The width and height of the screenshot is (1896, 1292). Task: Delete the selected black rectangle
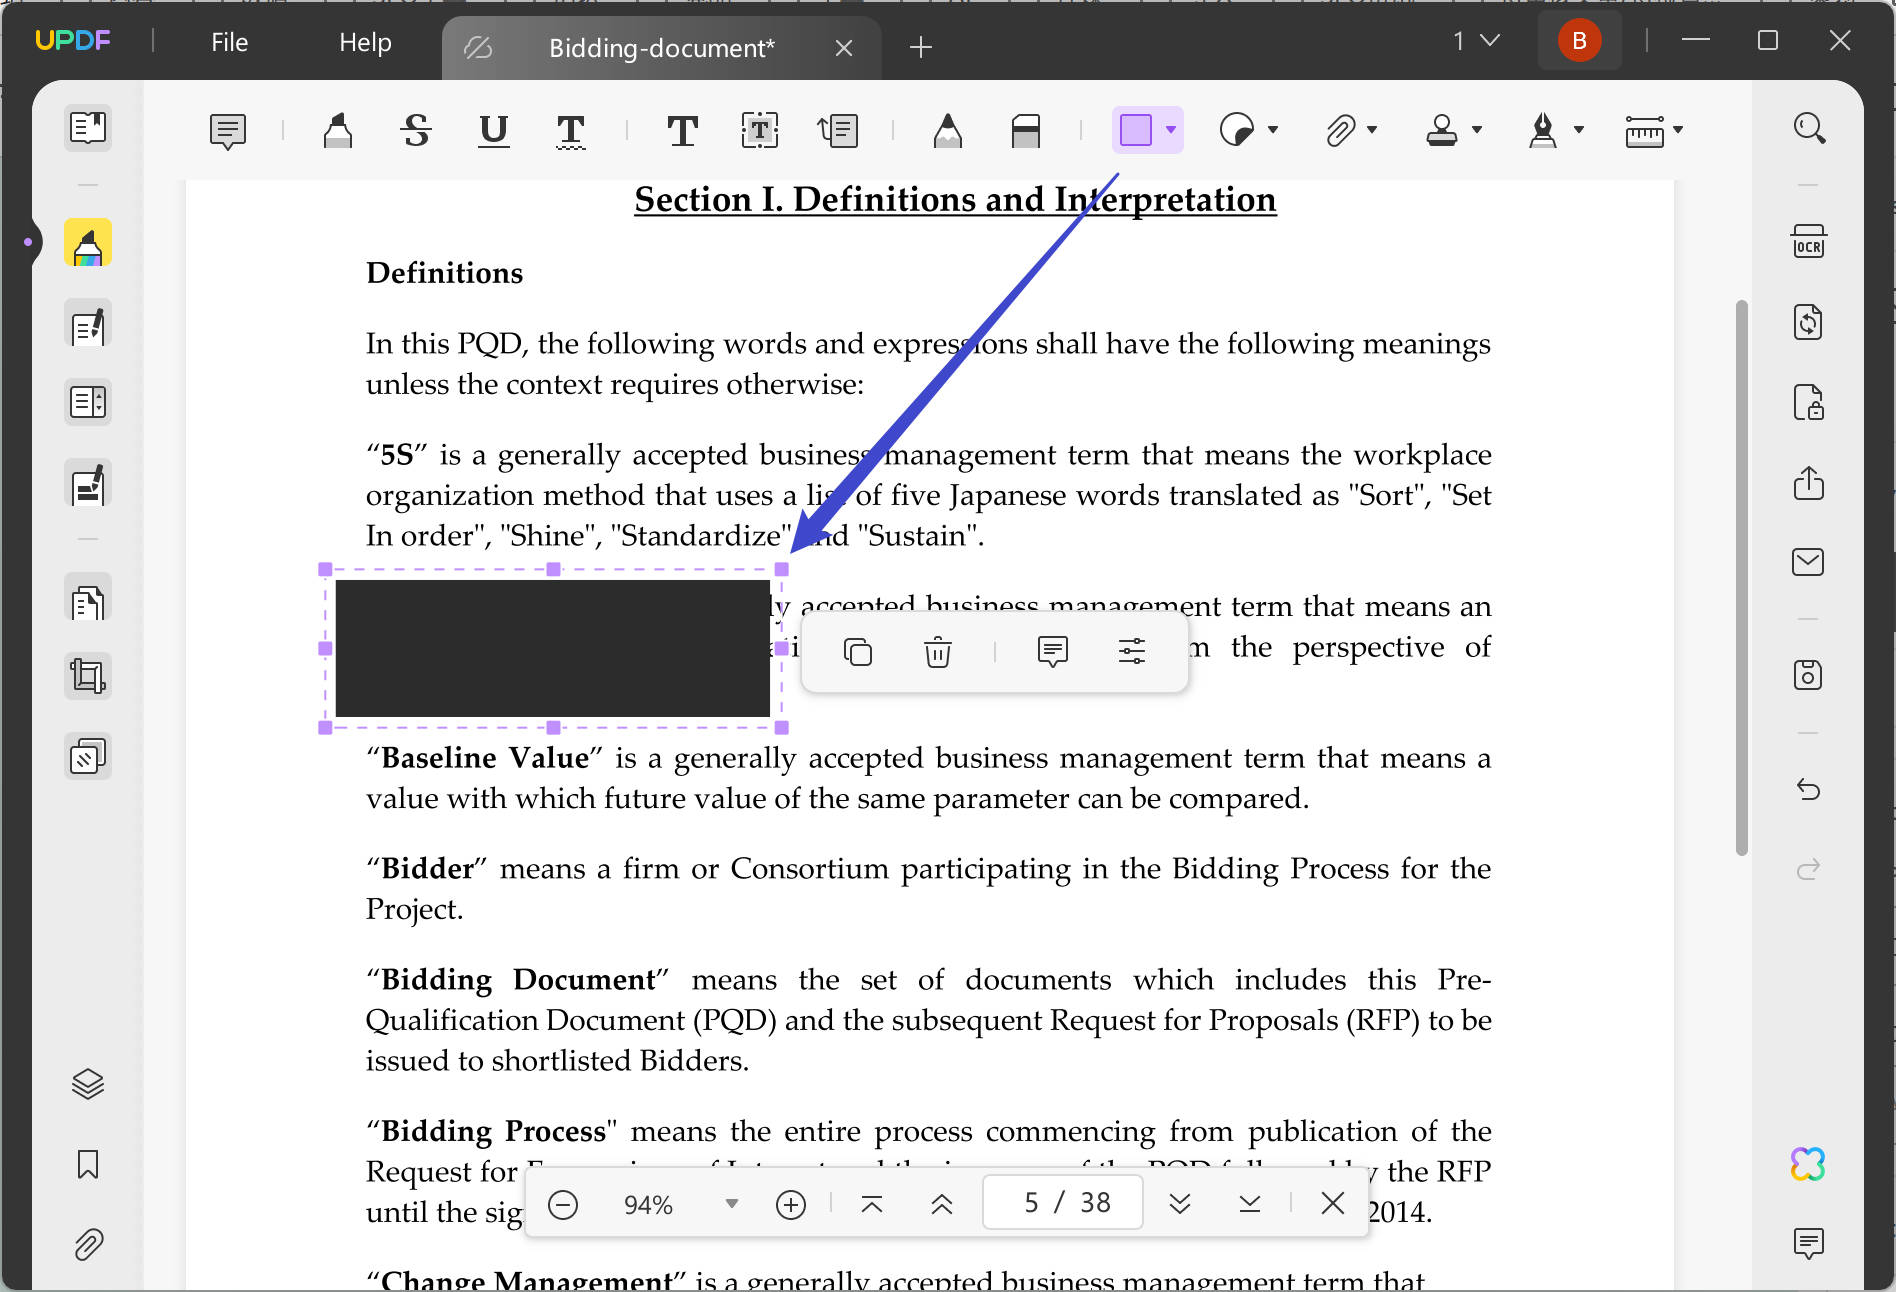pos(937,651)
